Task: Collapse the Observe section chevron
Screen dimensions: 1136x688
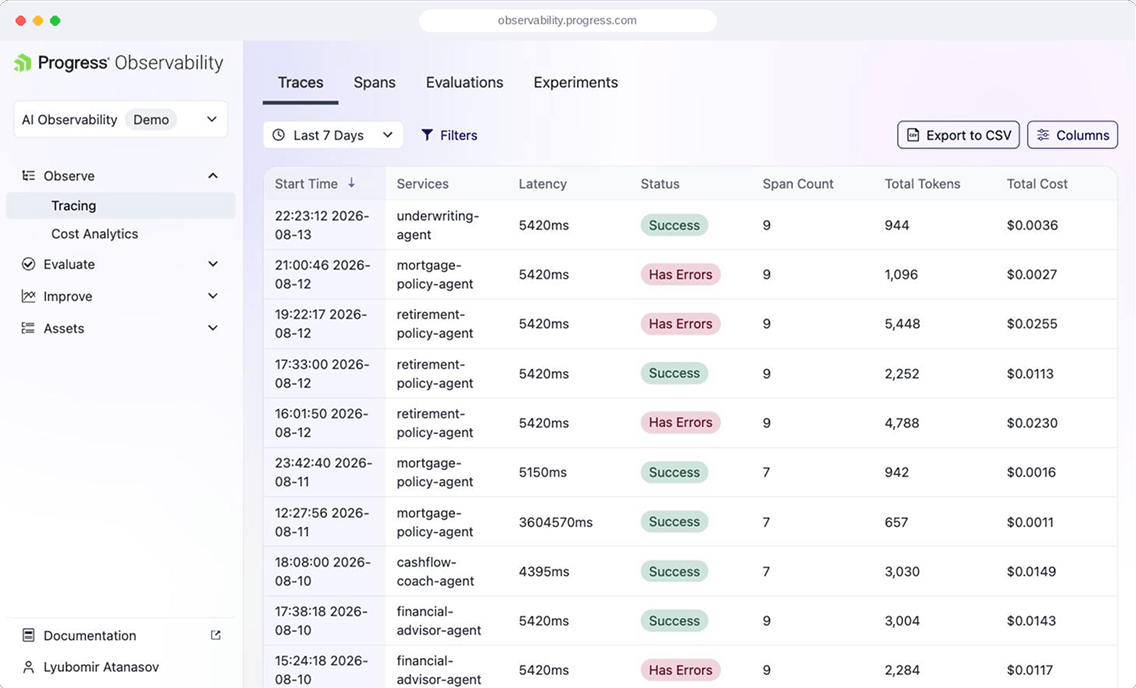Action: point(213,175)
